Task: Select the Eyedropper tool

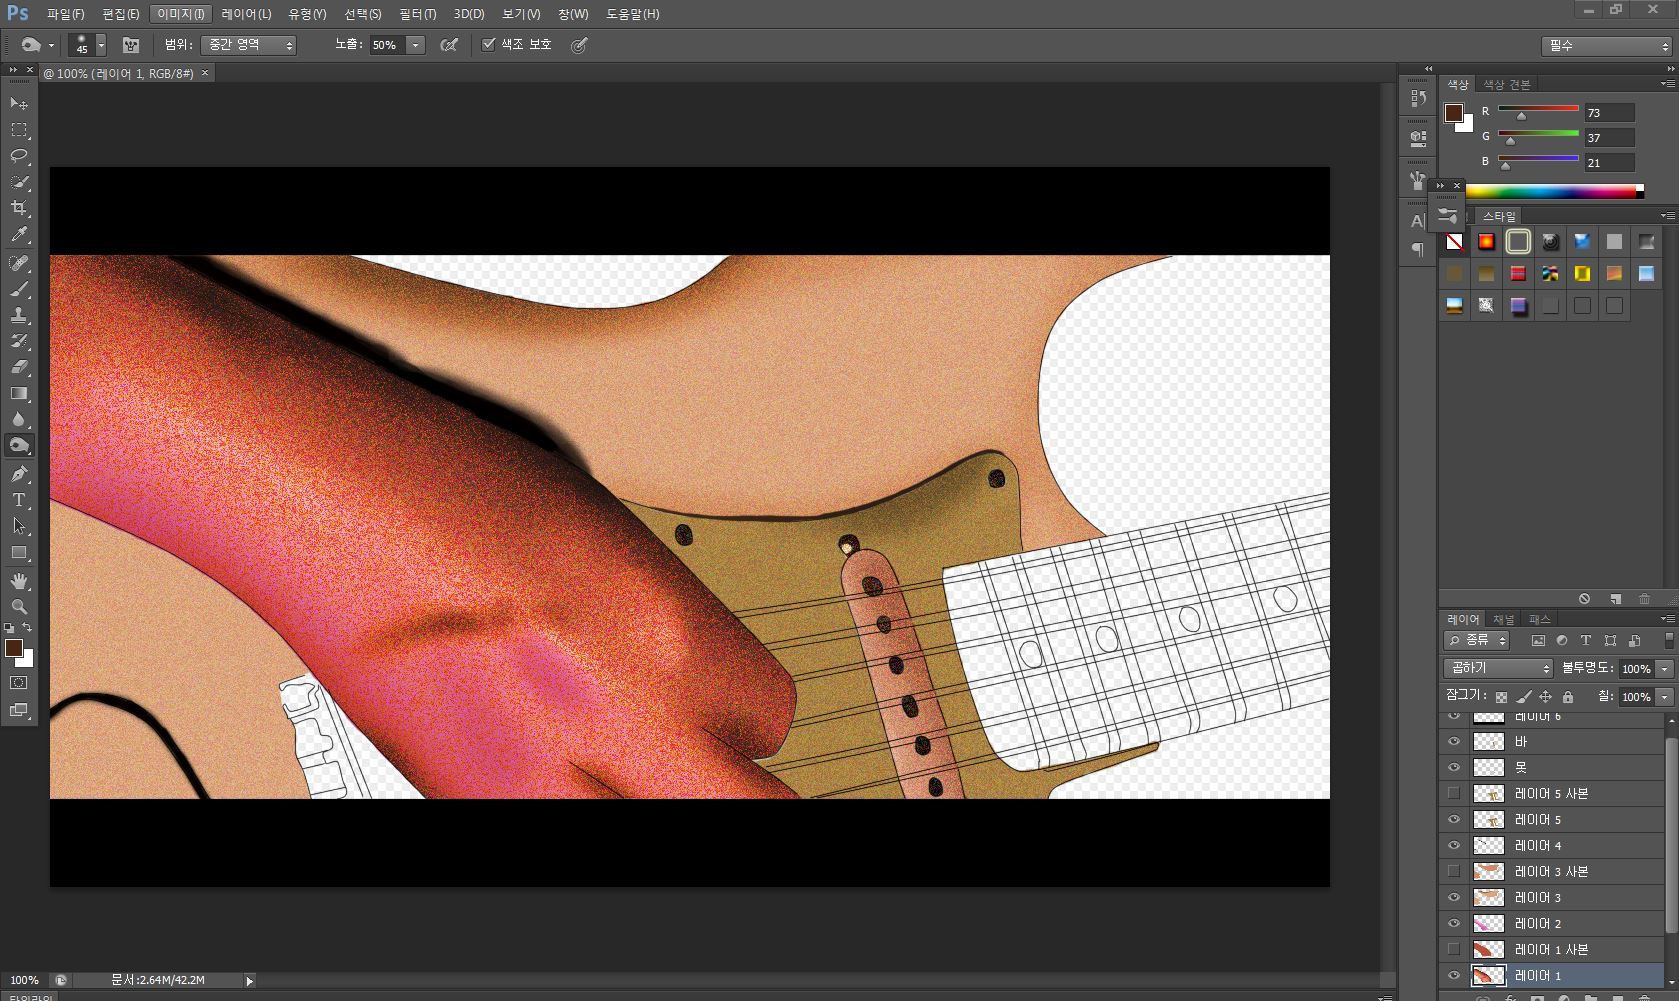Action: point(19,235)
